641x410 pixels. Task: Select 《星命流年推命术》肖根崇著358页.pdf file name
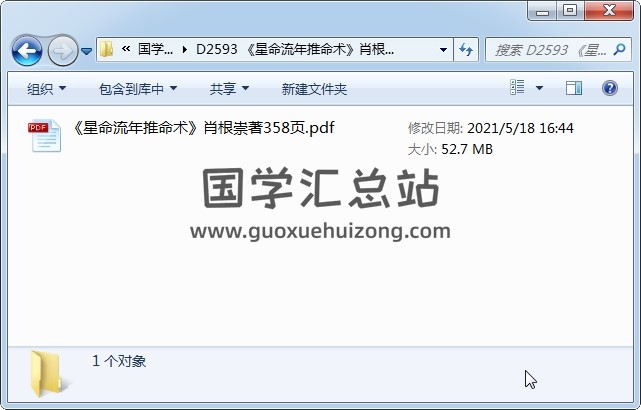(x=203, y=128)
